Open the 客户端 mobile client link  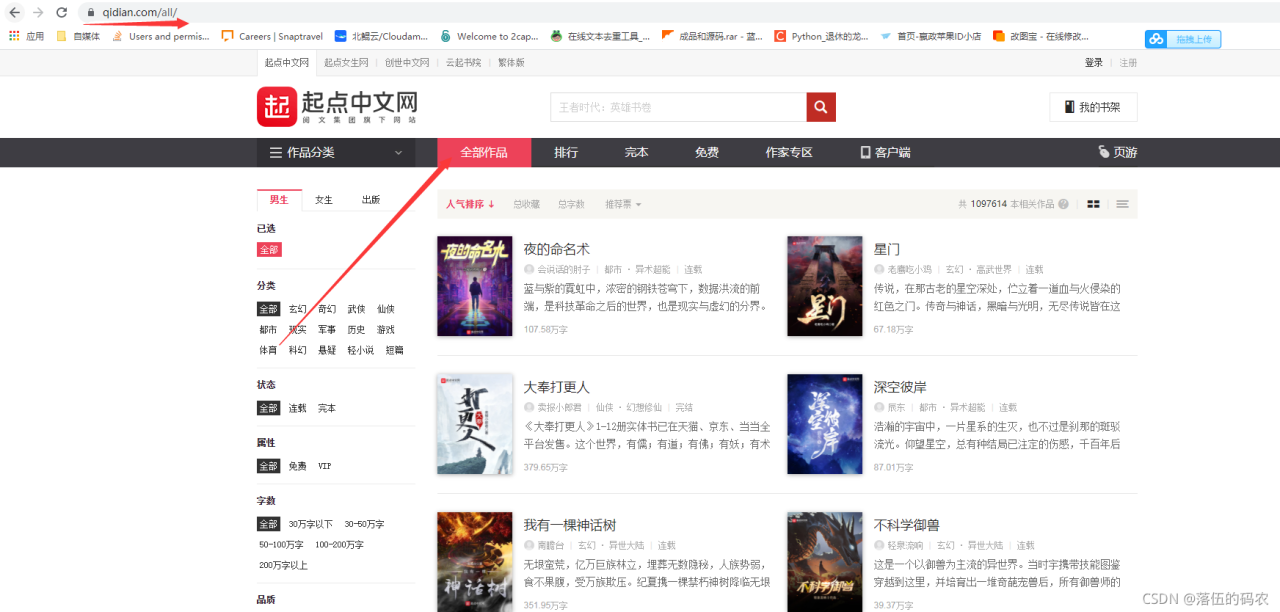(x=885, y=153)
